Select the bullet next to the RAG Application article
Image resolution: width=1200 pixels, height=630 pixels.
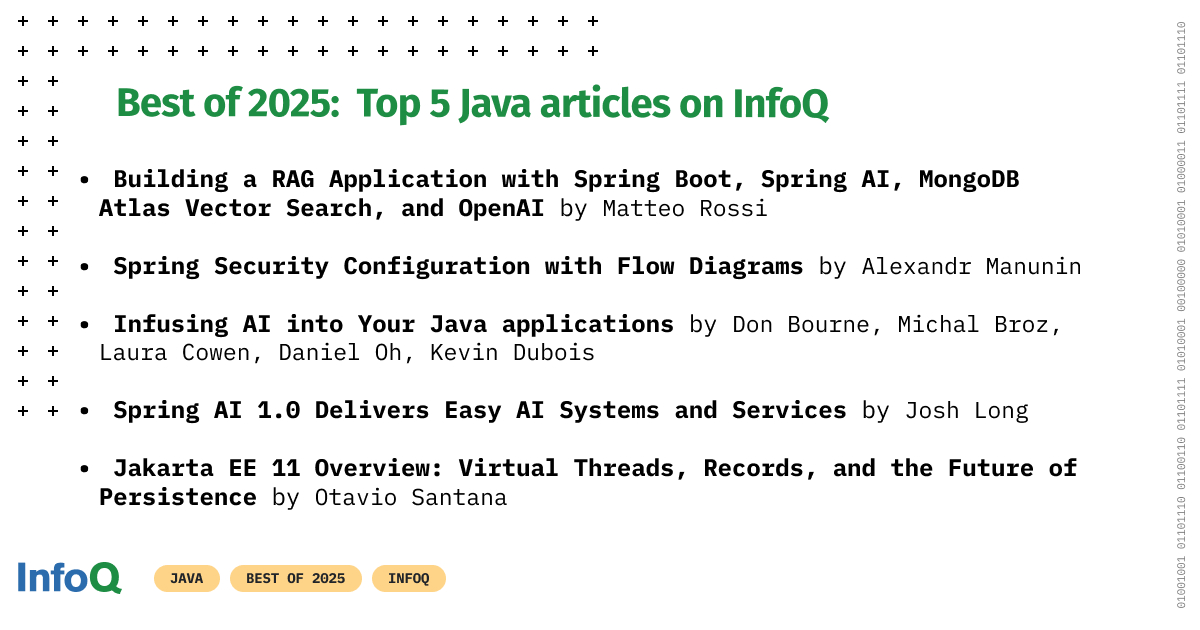[84, 179]
